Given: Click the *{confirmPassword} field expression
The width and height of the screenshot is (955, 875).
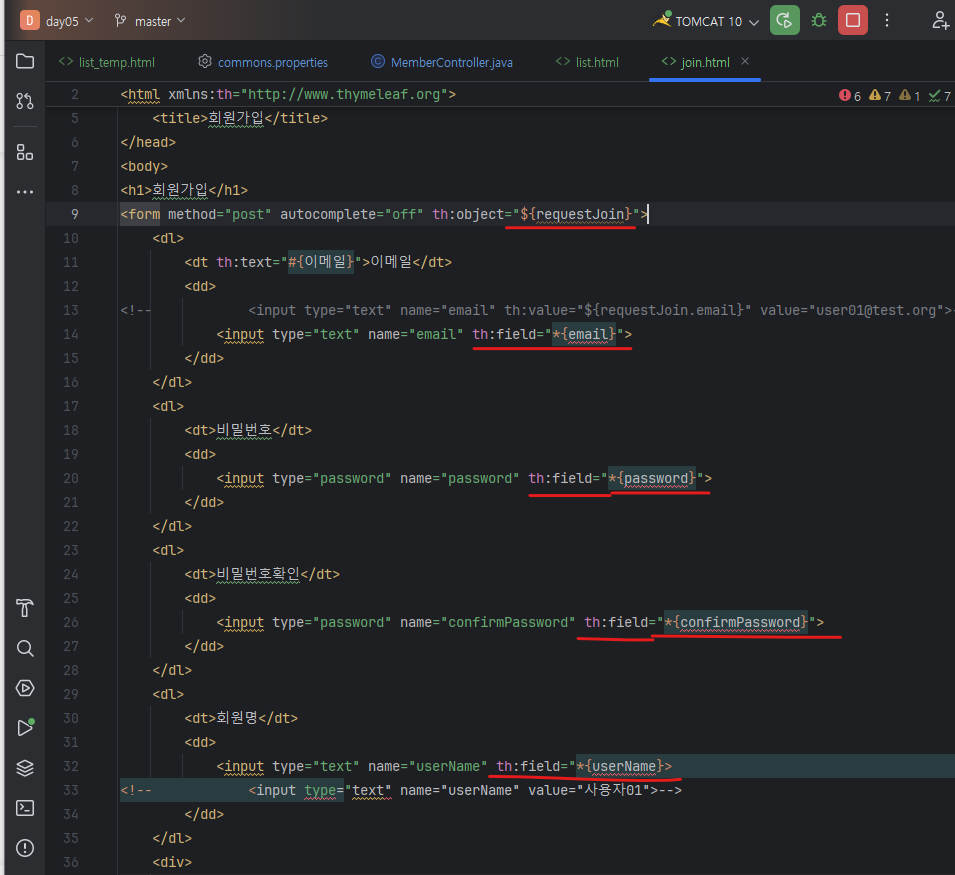Looking at the screenshot, I should (x=736, y=622).
